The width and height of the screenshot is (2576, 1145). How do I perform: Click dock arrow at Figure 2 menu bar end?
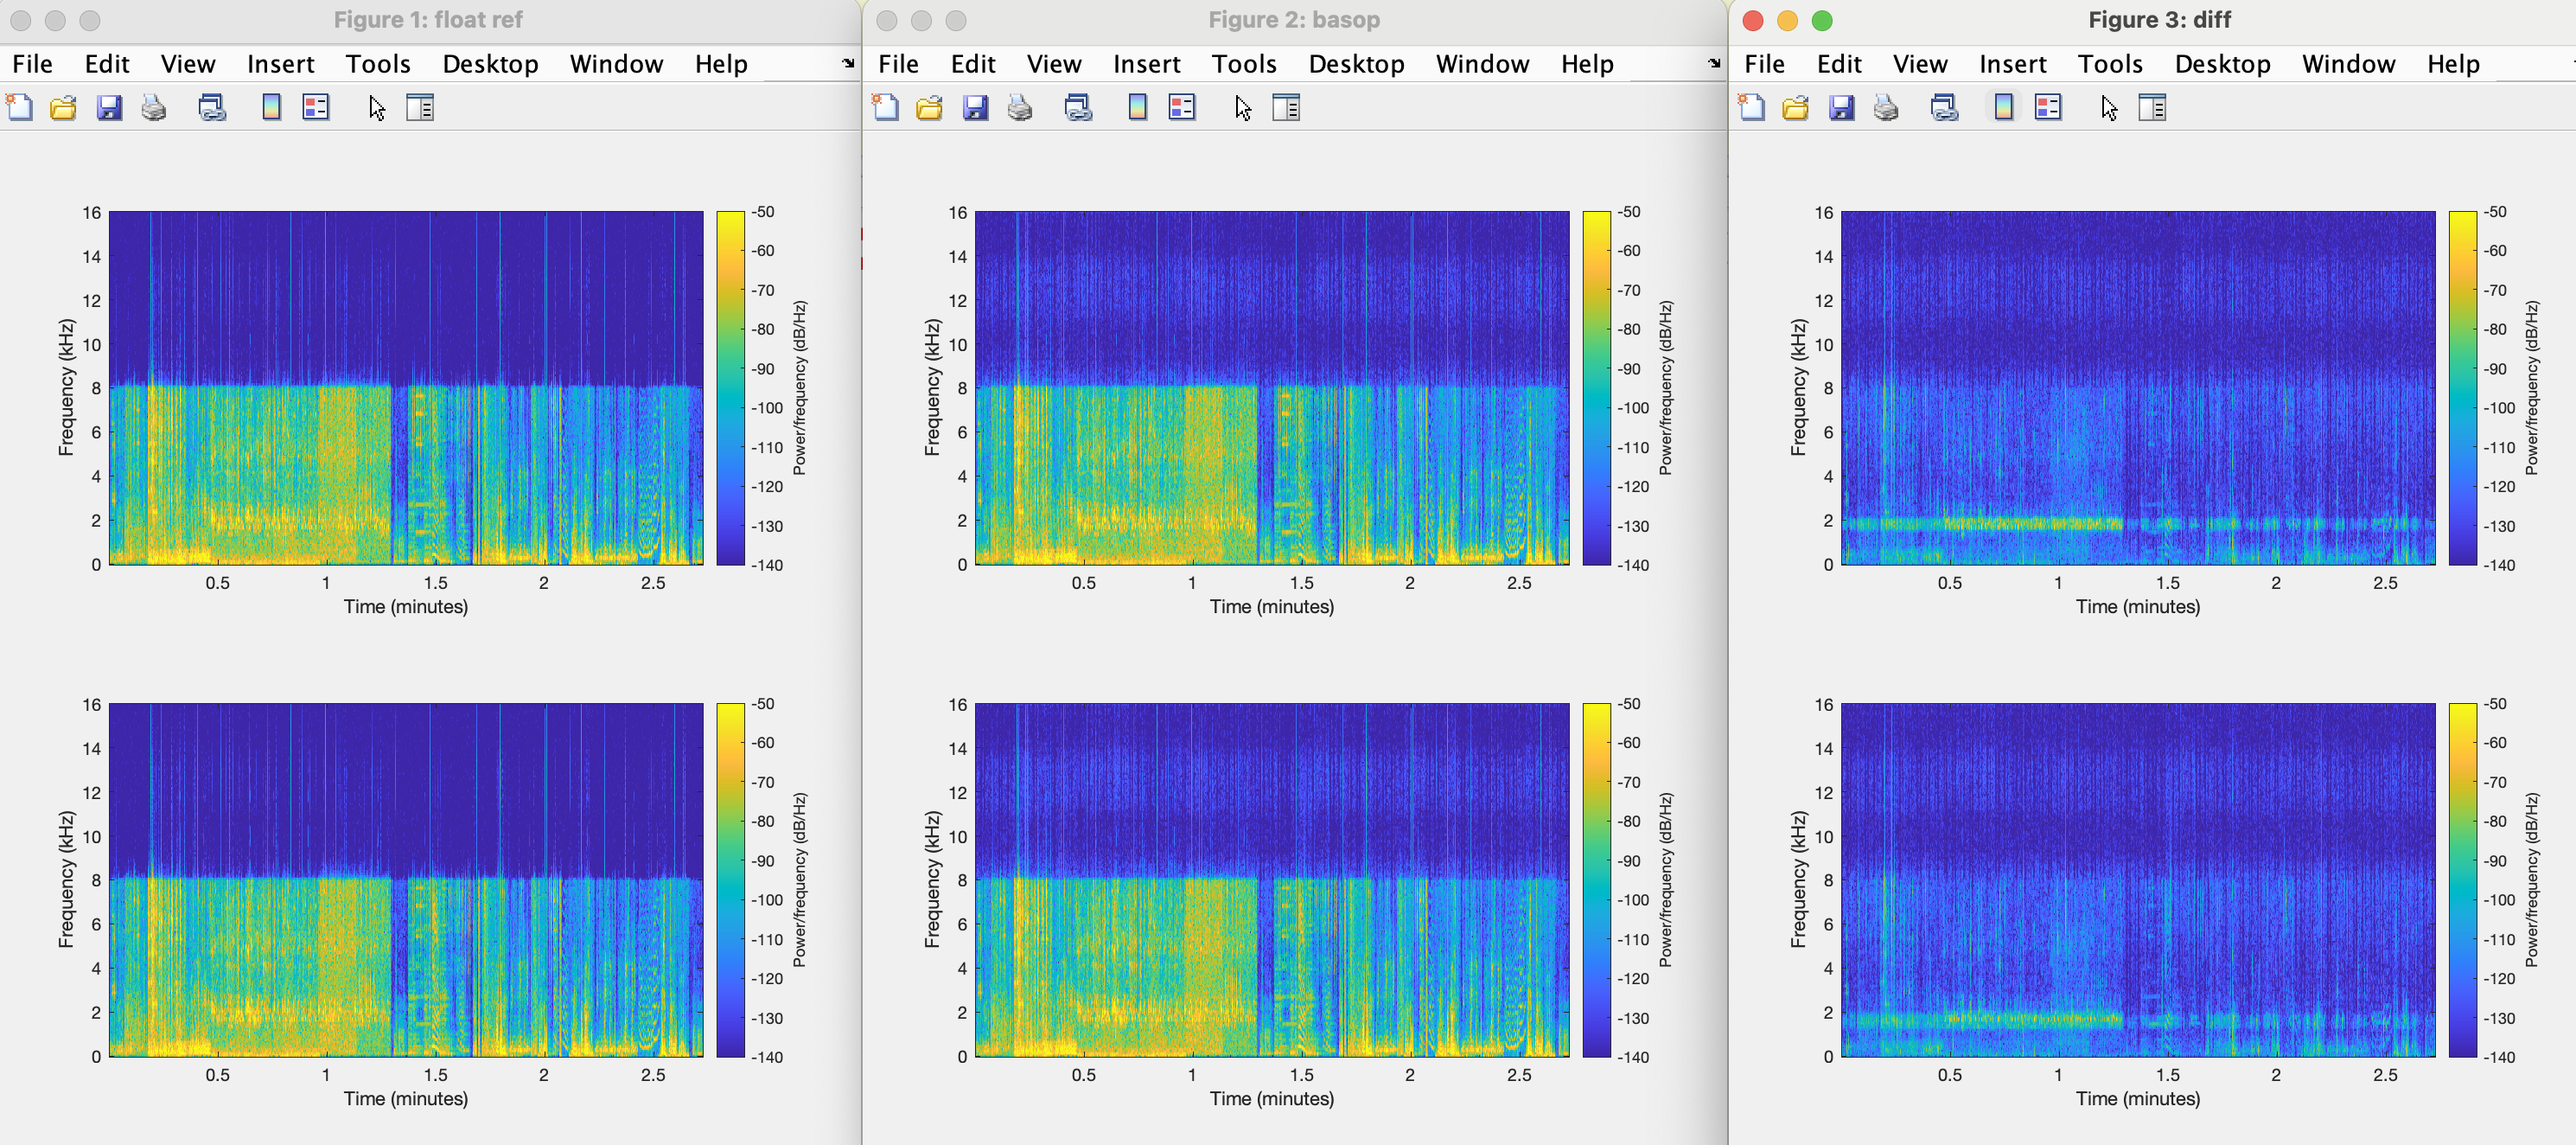[1714, 63]
